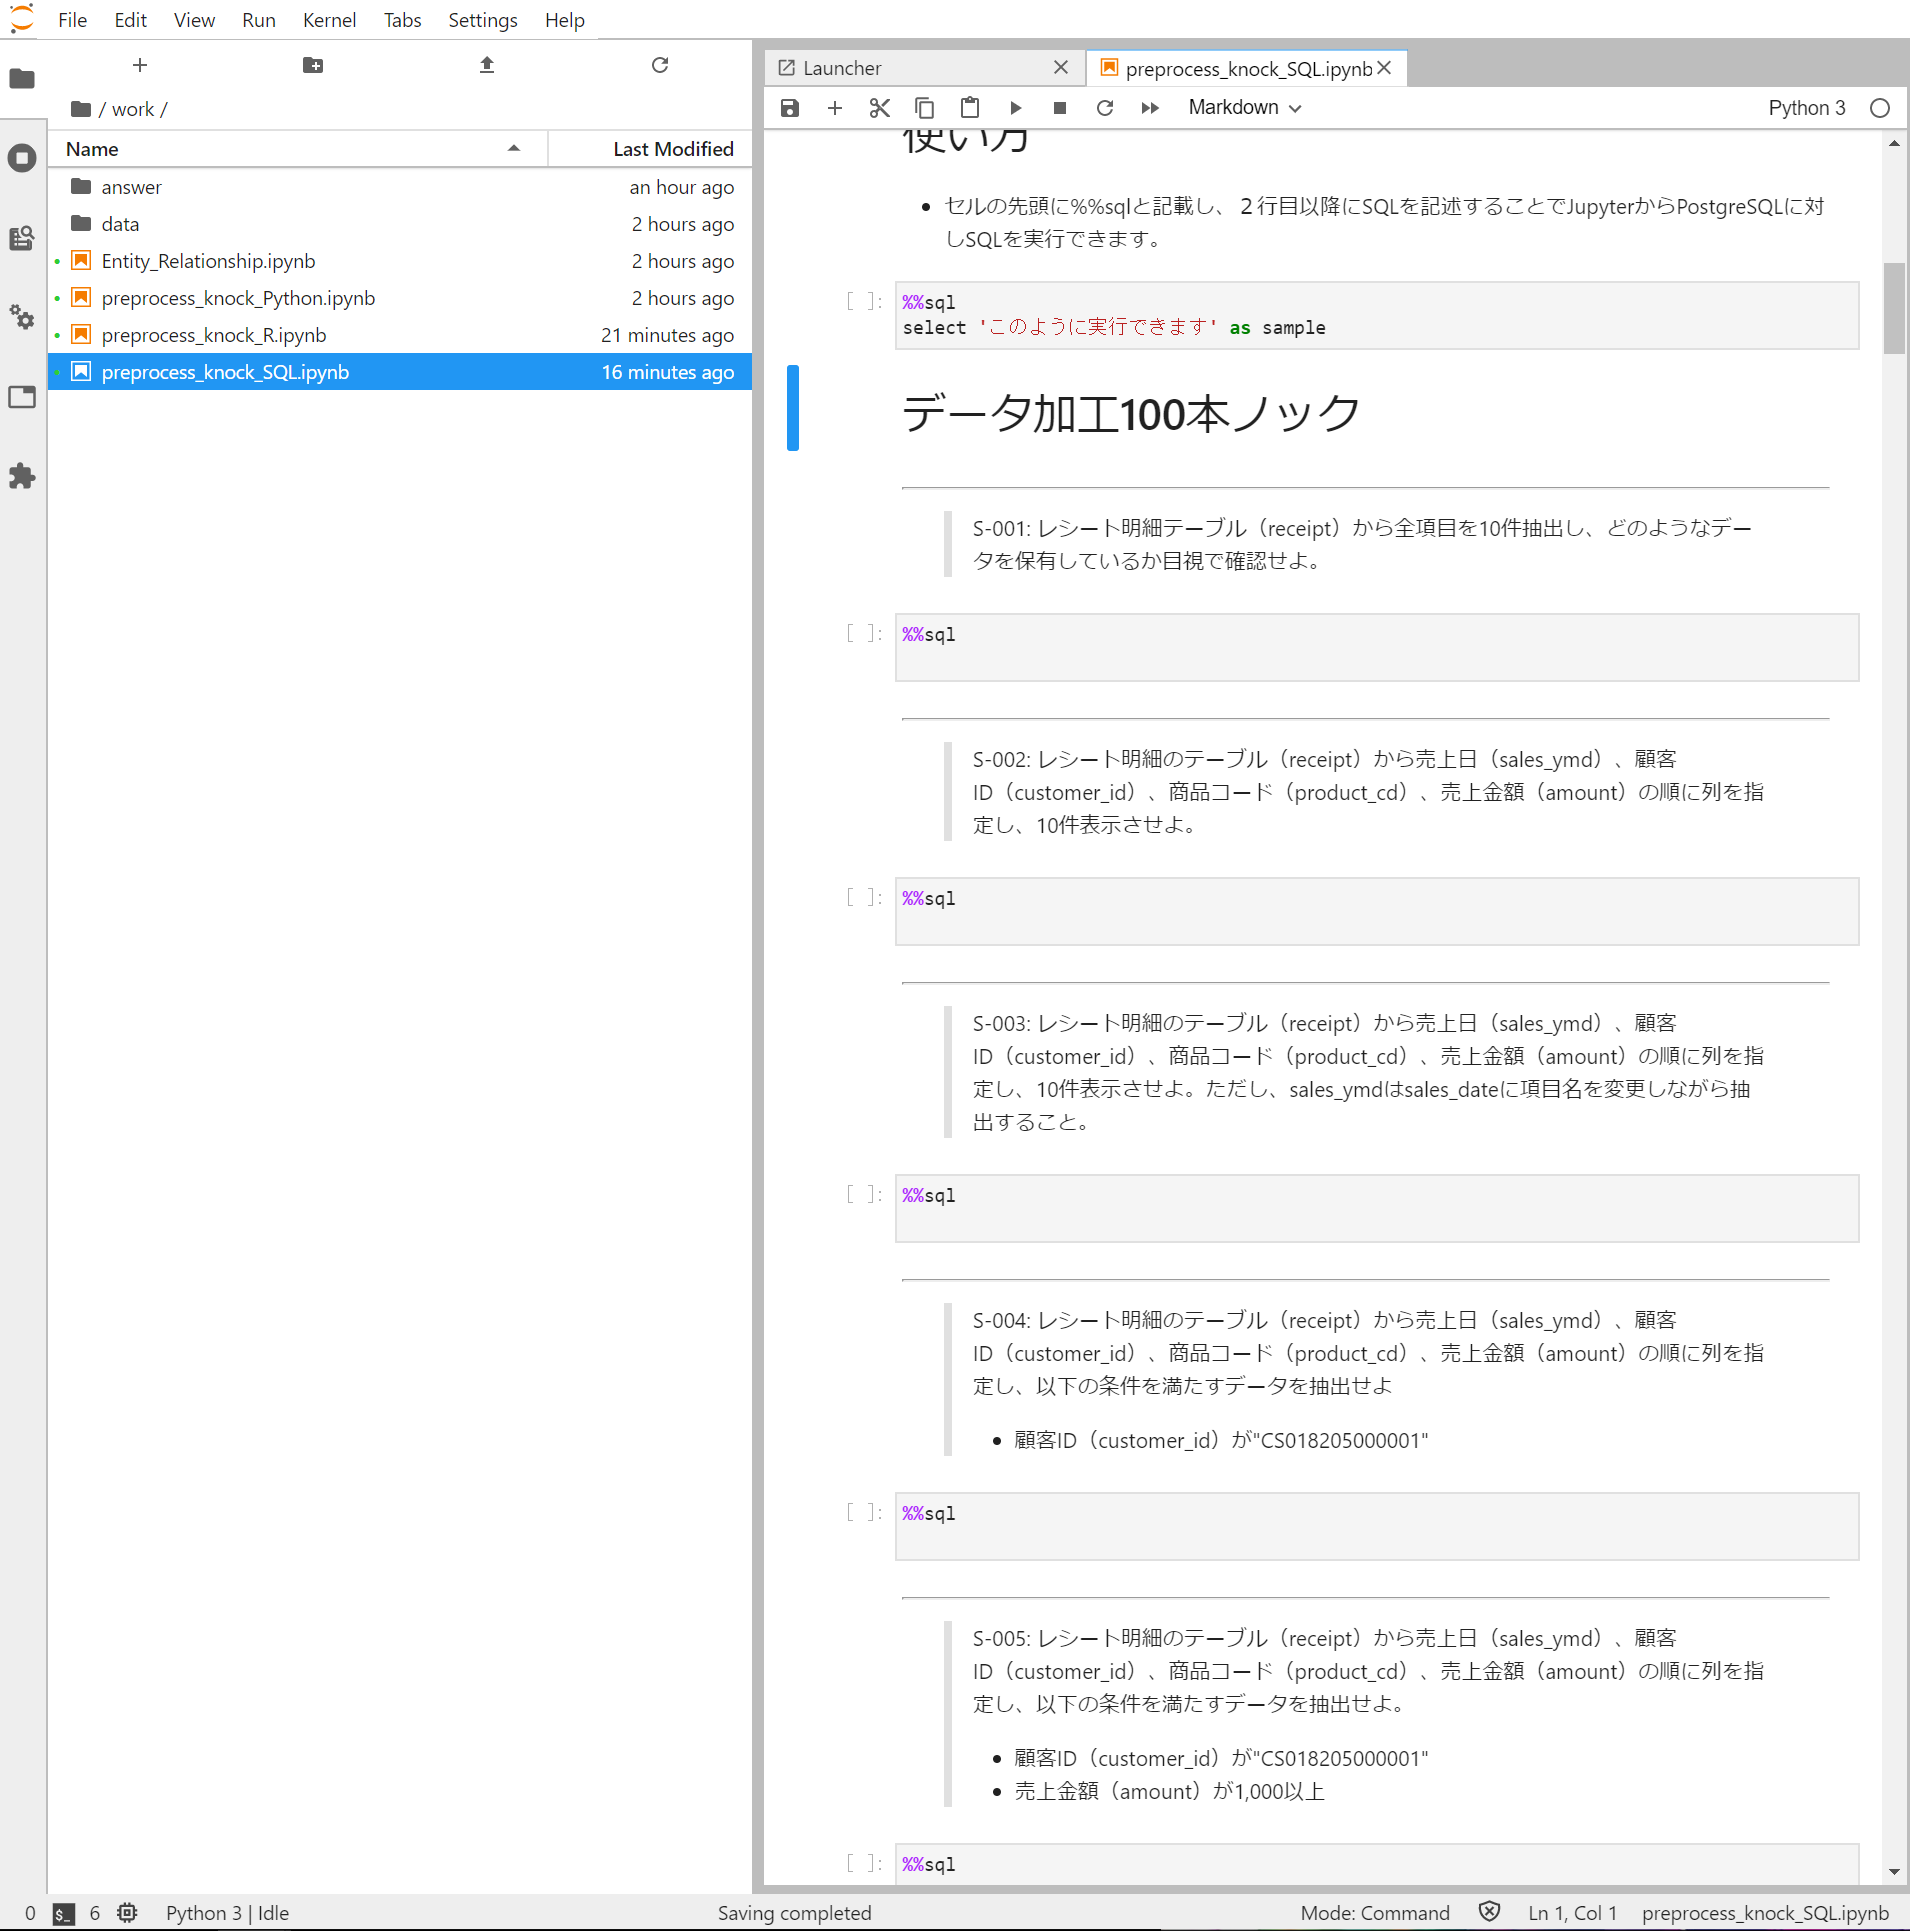Click the kernel status circle indicator
Screen dimensions: 1910x1931
pyautogui.click(x=1880, y=108)
